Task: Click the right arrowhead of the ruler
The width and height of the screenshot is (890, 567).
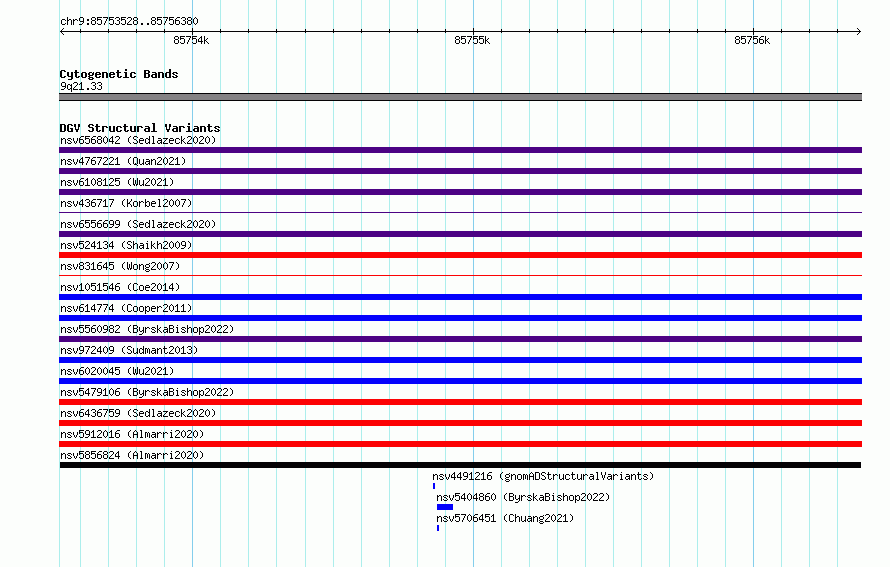Action: coord(859,31)
